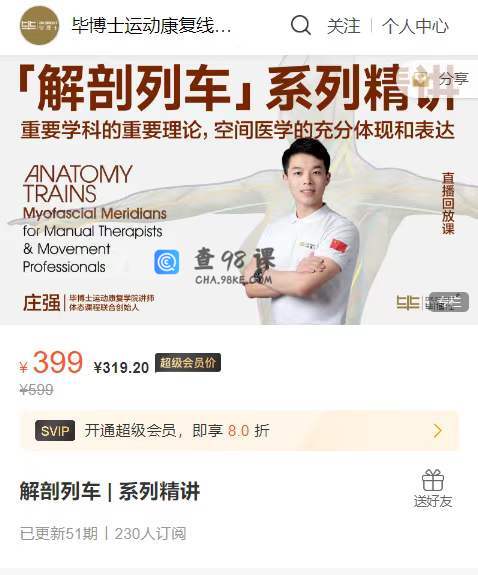
Task: Click the gold shop logo avatar
Action: click(x=40, y=25)
